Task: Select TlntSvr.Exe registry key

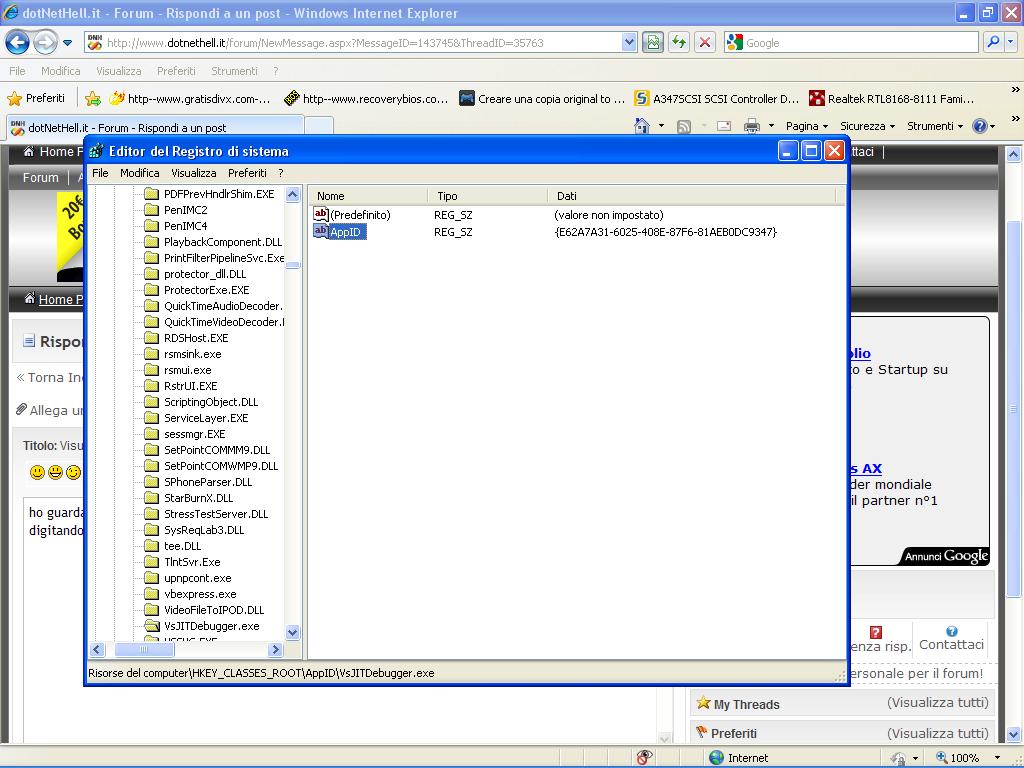Action: point(192,562)
